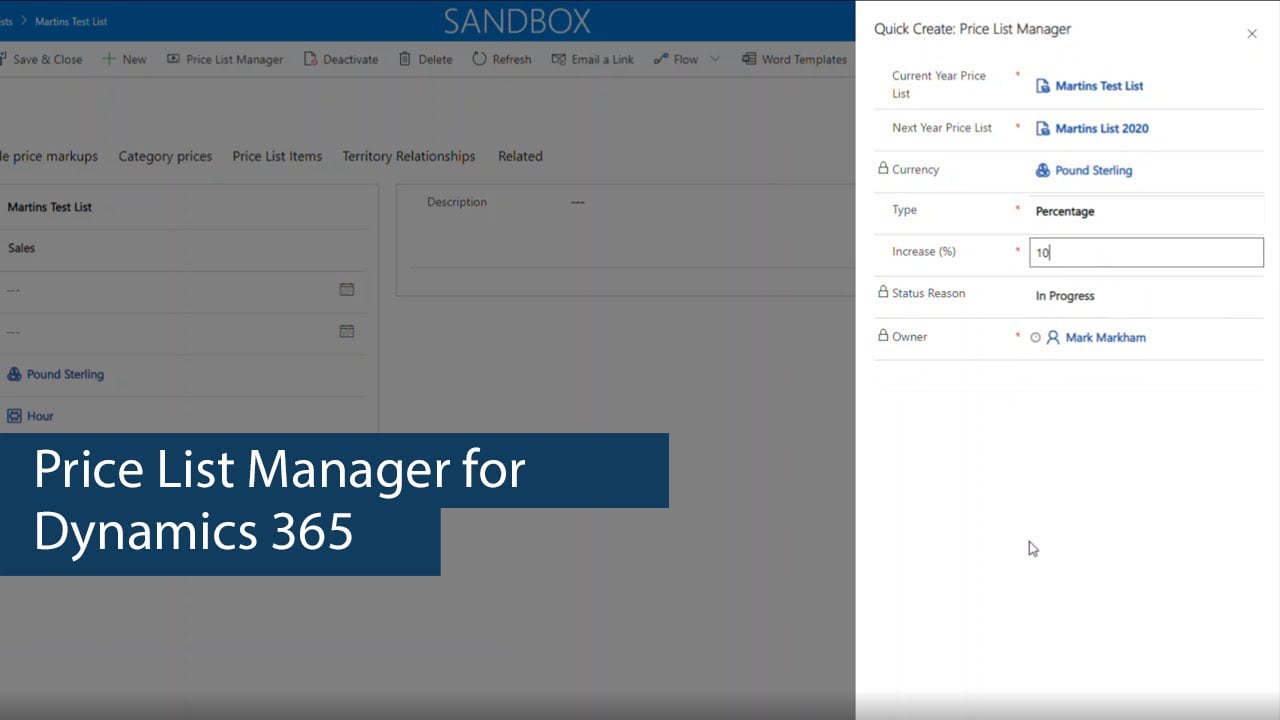
Task: Click Pound Sterling link in main form
Action: click(65, 374)
